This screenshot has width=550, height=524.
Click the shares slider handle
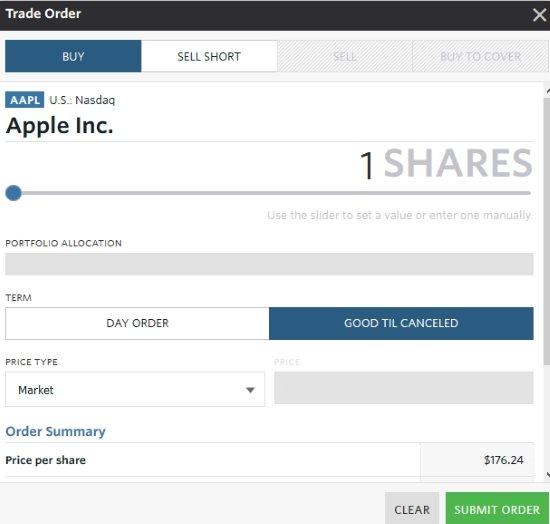tap(14, 193)
